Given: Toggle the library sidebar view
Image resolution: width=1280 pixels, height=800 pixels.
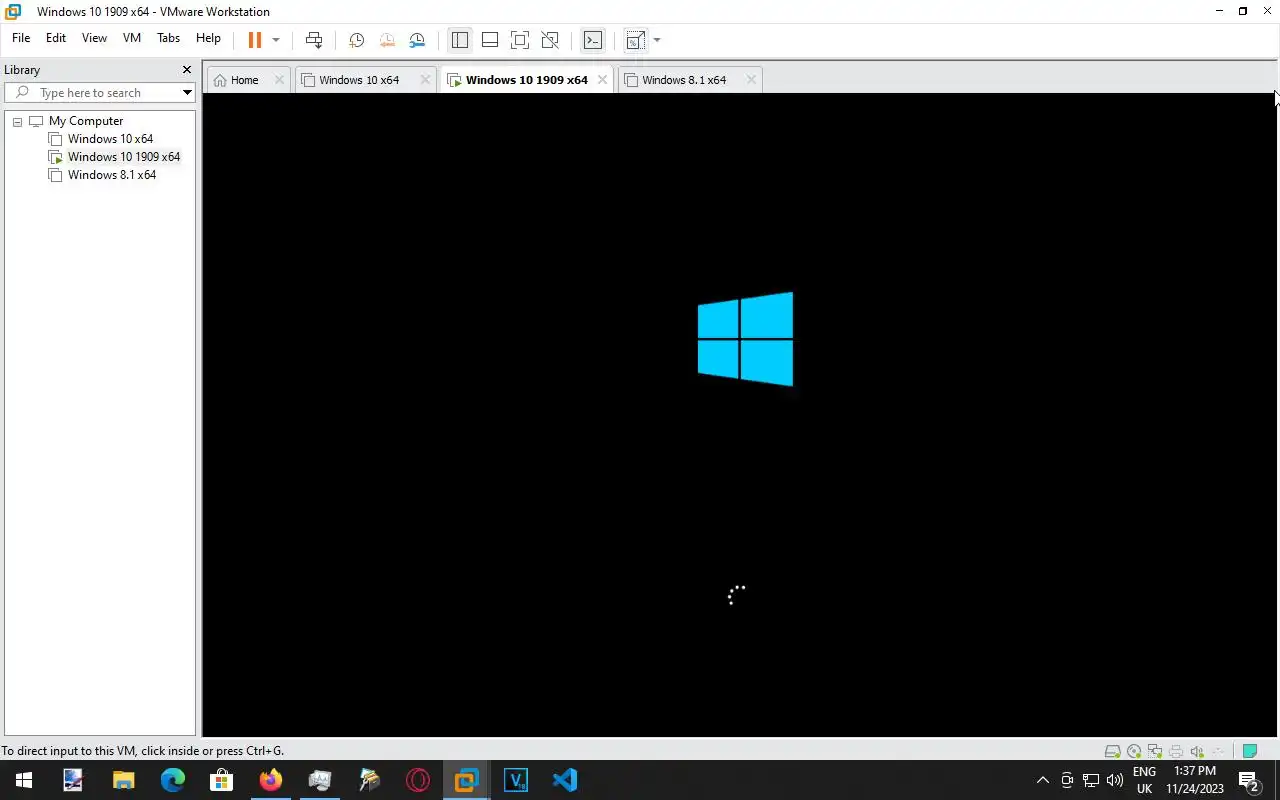Looking at the screenshot, I should [460, 40].
